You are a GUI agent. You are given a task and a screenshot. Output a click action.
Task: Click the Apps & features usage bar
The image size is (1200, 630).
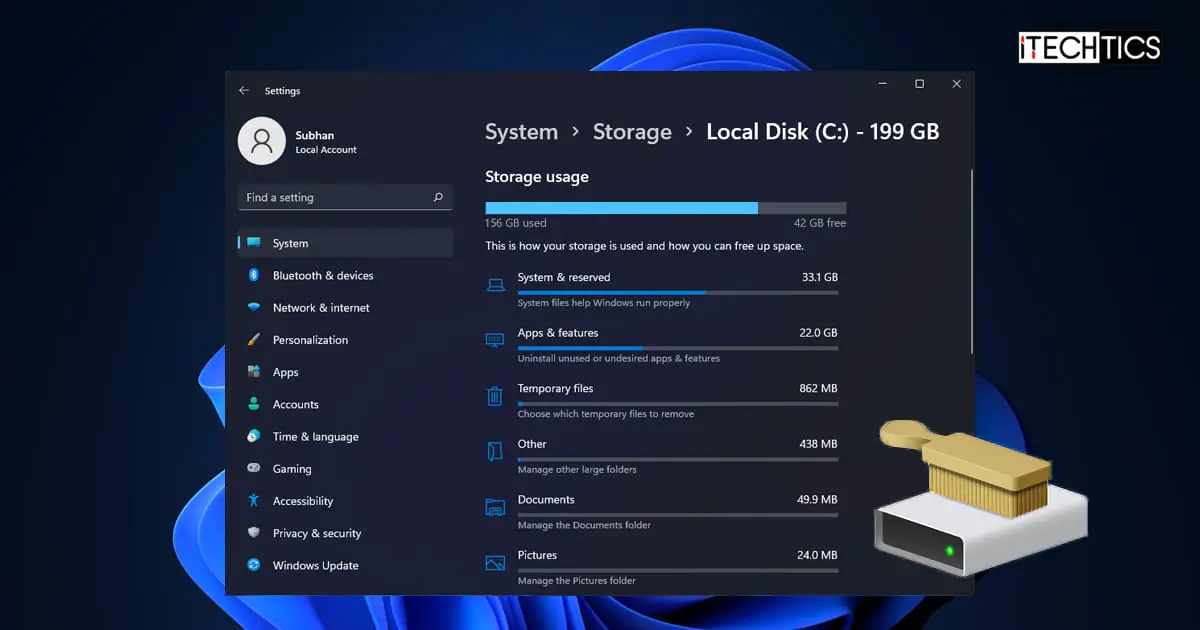(678, 348)
